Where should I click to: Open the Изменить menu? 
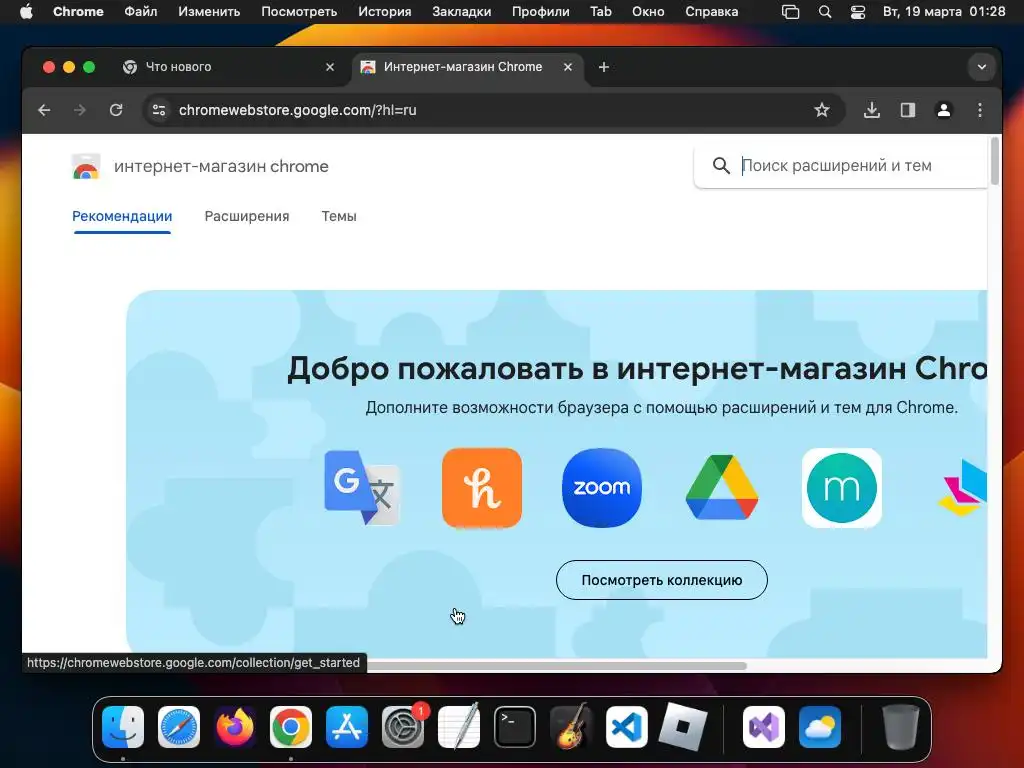pos(209,12)
